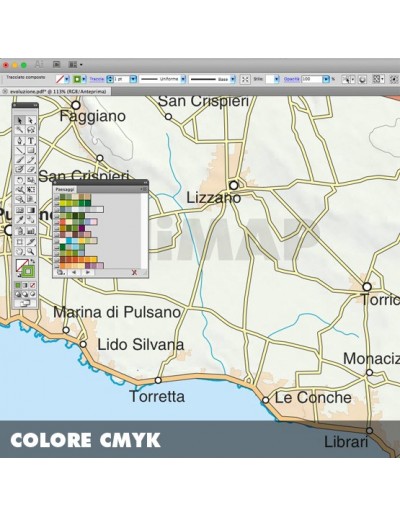
Task: Open the stroke weight 1 pt dropdown
Action: click(x=133, y=79)
